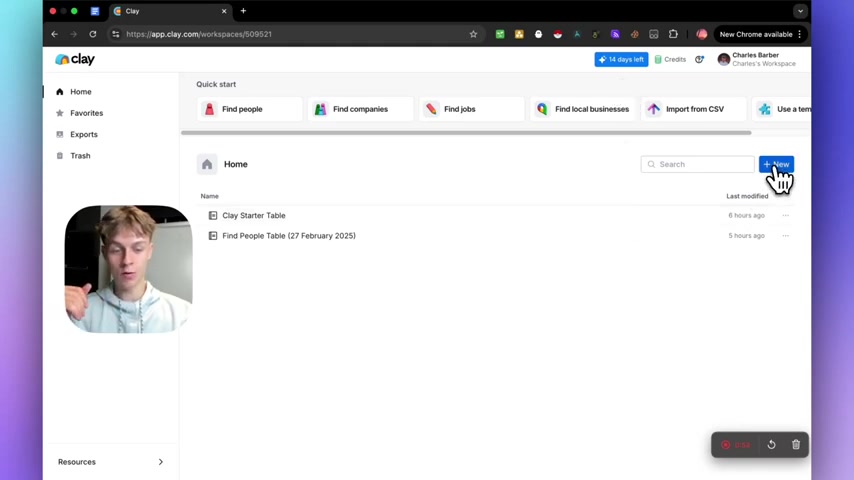Sort by Last modified column

(x=747, y=196)
